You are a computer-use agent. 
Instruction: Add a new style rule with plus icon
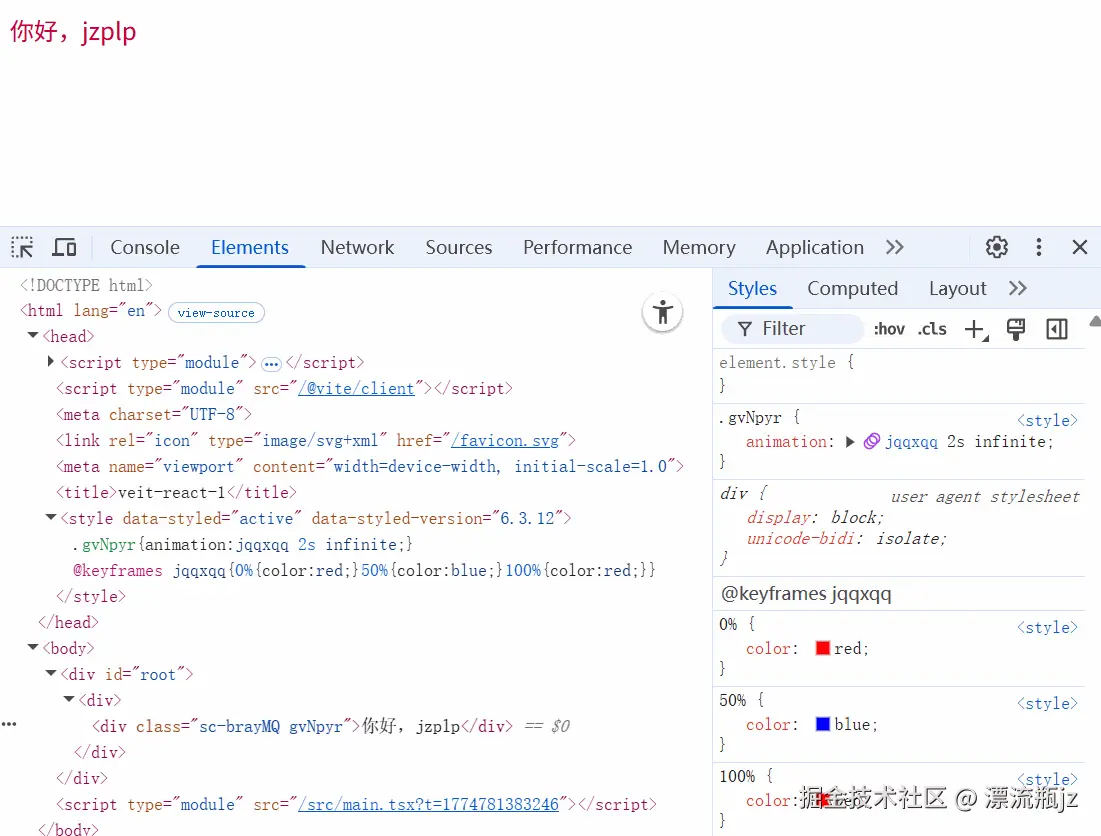pos(975,328)
